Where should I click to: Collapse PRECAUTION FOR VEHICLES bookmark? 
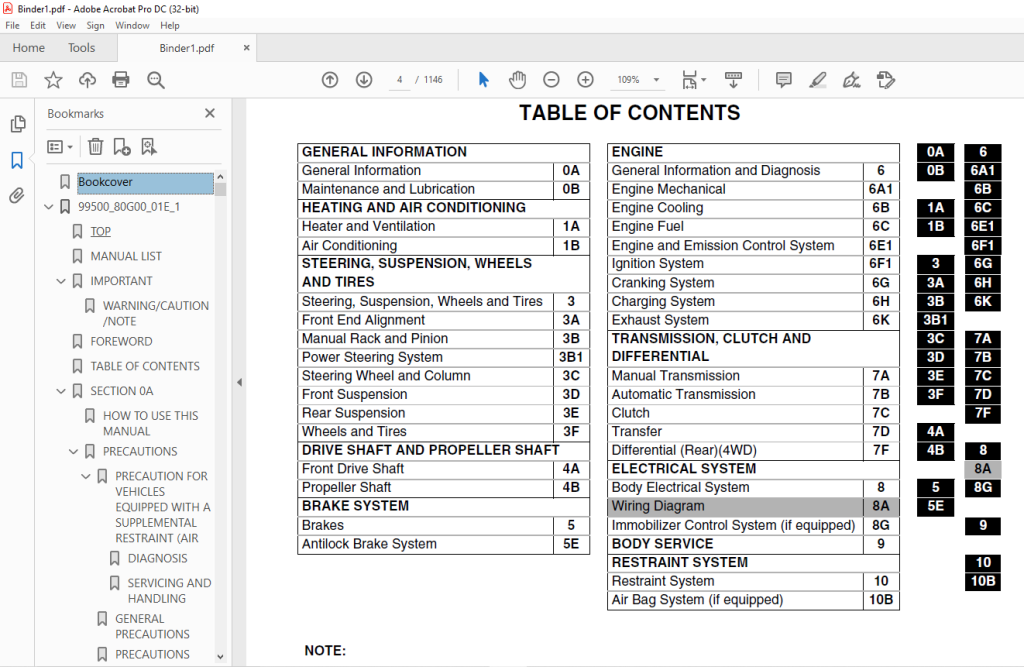coord(86,476)
